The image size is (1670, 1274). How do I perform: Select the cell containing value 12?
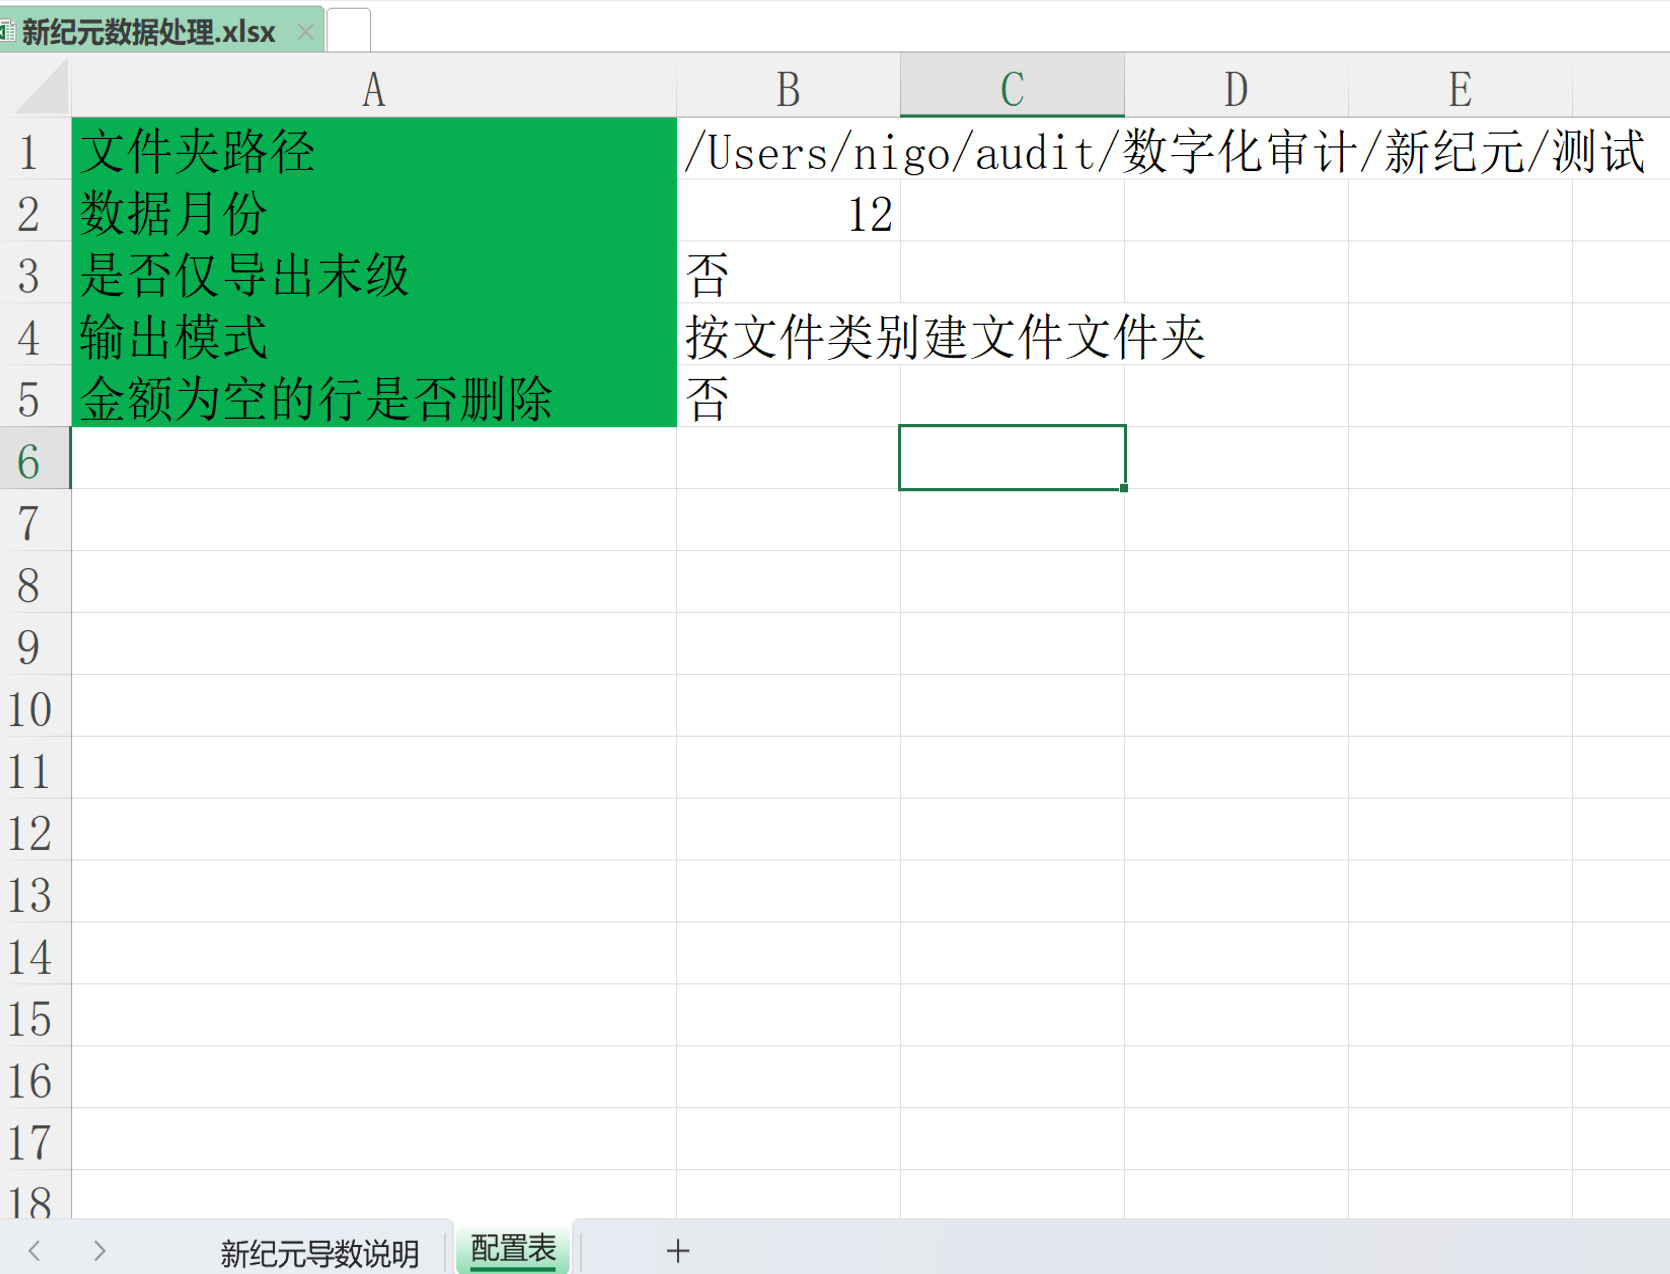pyautogui.click(x=788, y=214)
